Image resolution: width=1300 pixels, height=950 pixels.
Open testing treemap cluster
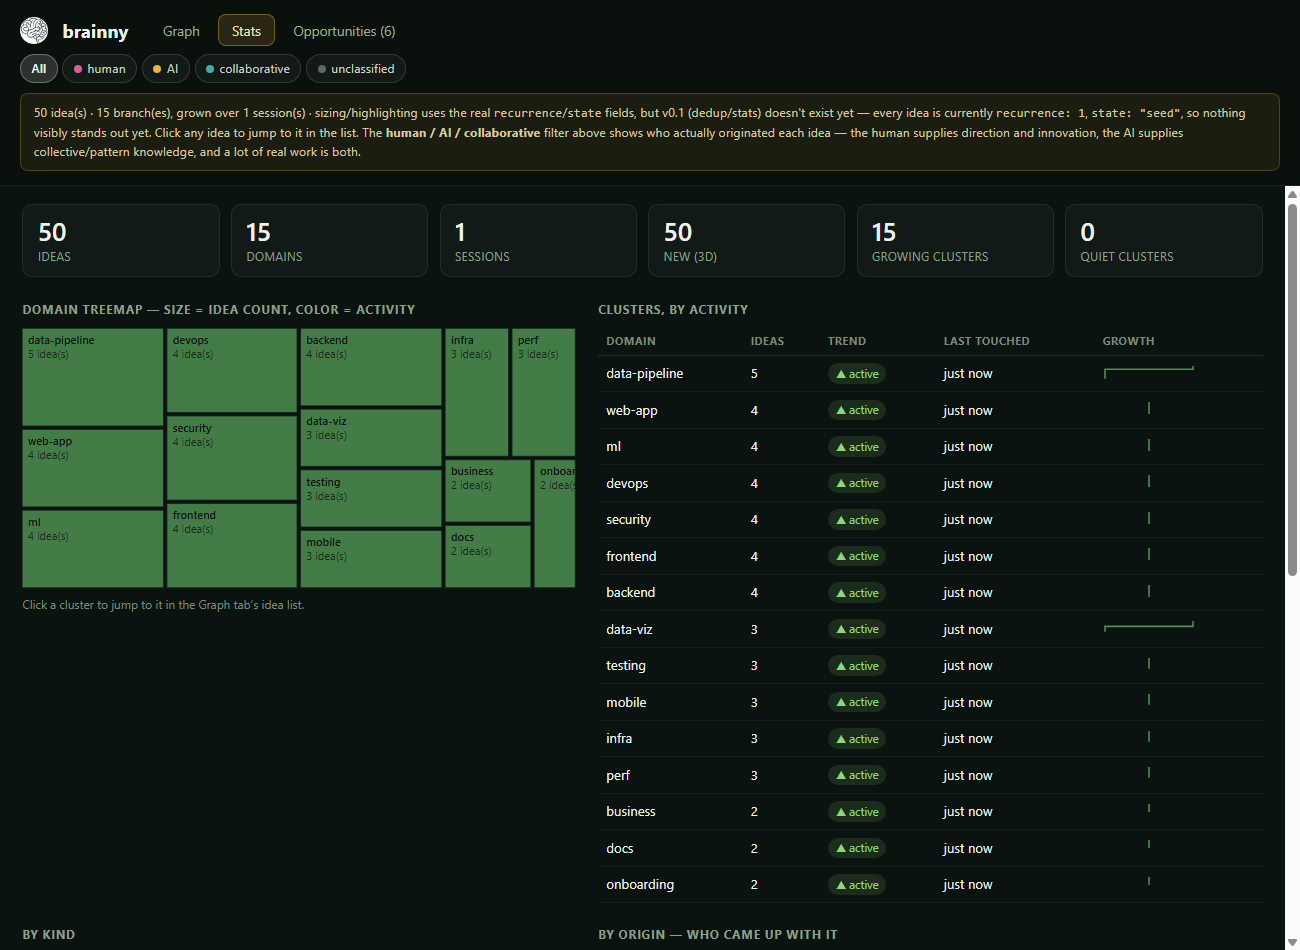(371, 498)
